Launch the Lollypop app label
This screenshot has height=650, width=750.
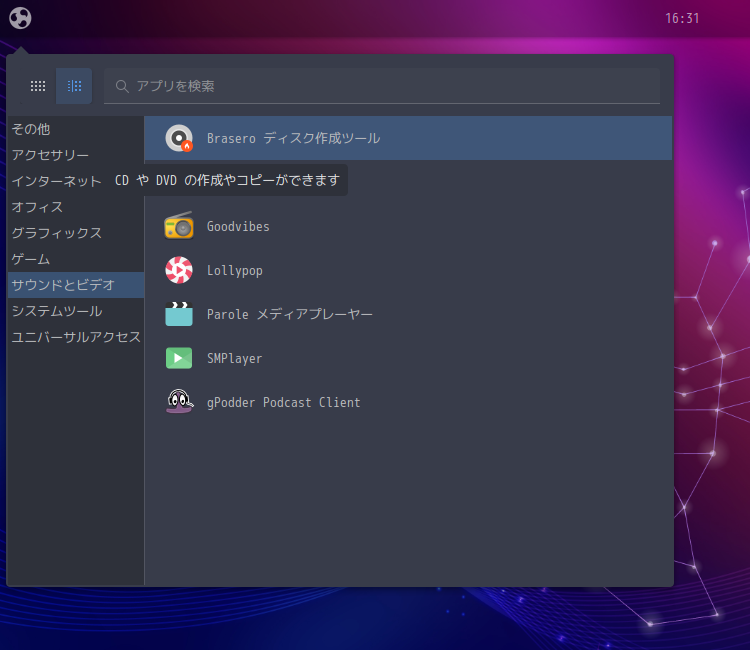pyautogui.click(x=234, y=271)
